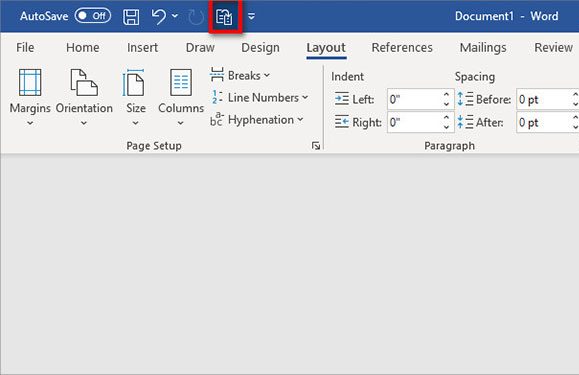
Task: Increase Right indent with up arrow
Action: [446, 117]
